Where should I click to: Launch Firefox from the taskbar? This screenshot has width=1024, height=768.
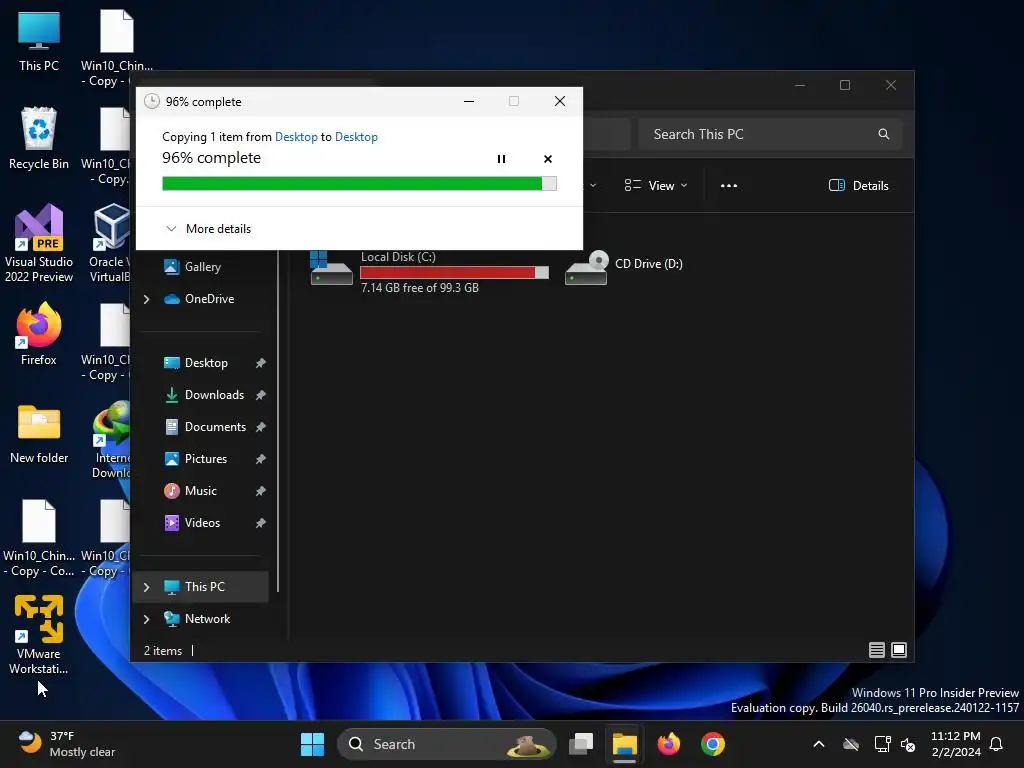(x=668, y=744)
